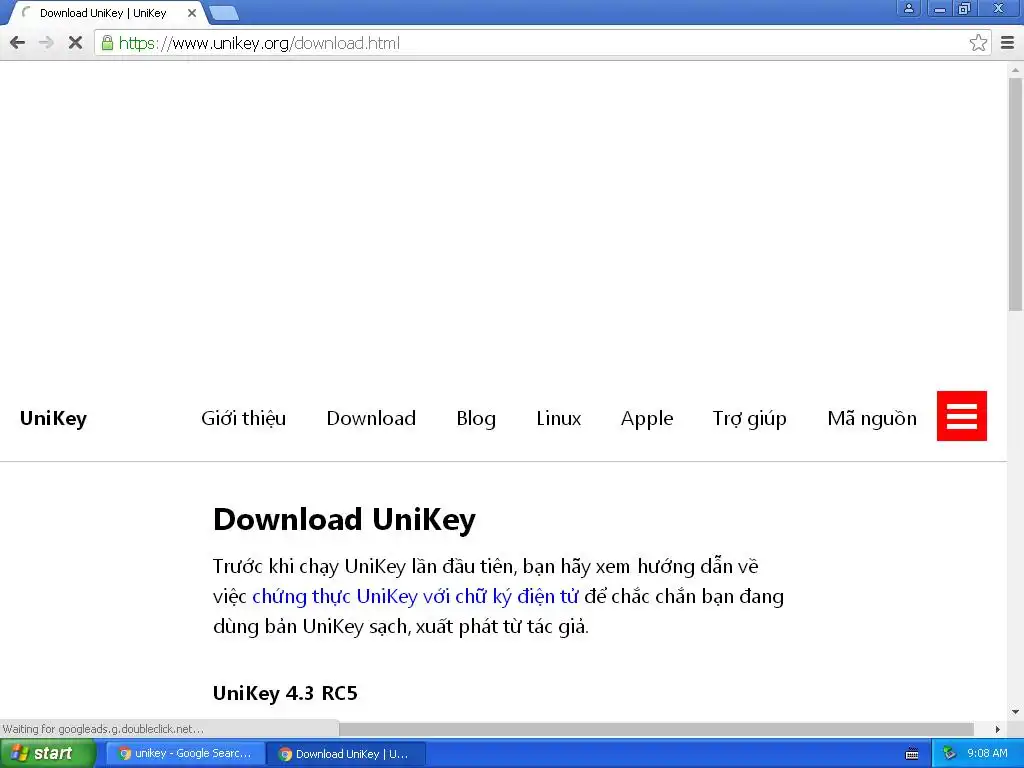Bookmark page with the star icon
This screenshot has width=1024, height=768.
coord(978,43)
